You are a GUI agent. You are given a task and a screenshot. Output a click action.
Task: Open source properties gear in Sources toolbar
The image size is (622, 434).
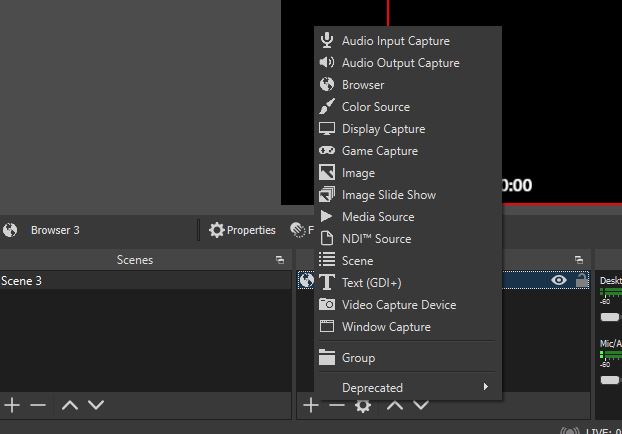coord(363,406)
